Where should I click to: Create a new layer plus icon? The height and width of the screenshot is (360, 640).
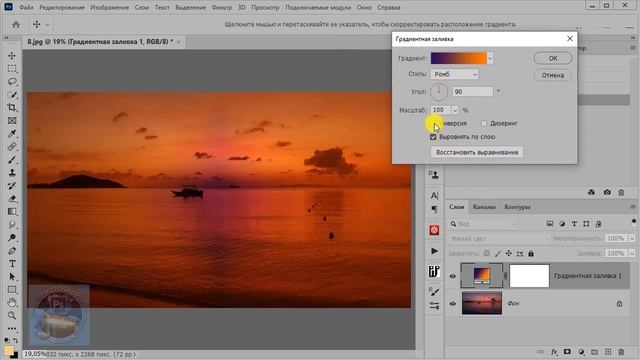pos(608,352)
